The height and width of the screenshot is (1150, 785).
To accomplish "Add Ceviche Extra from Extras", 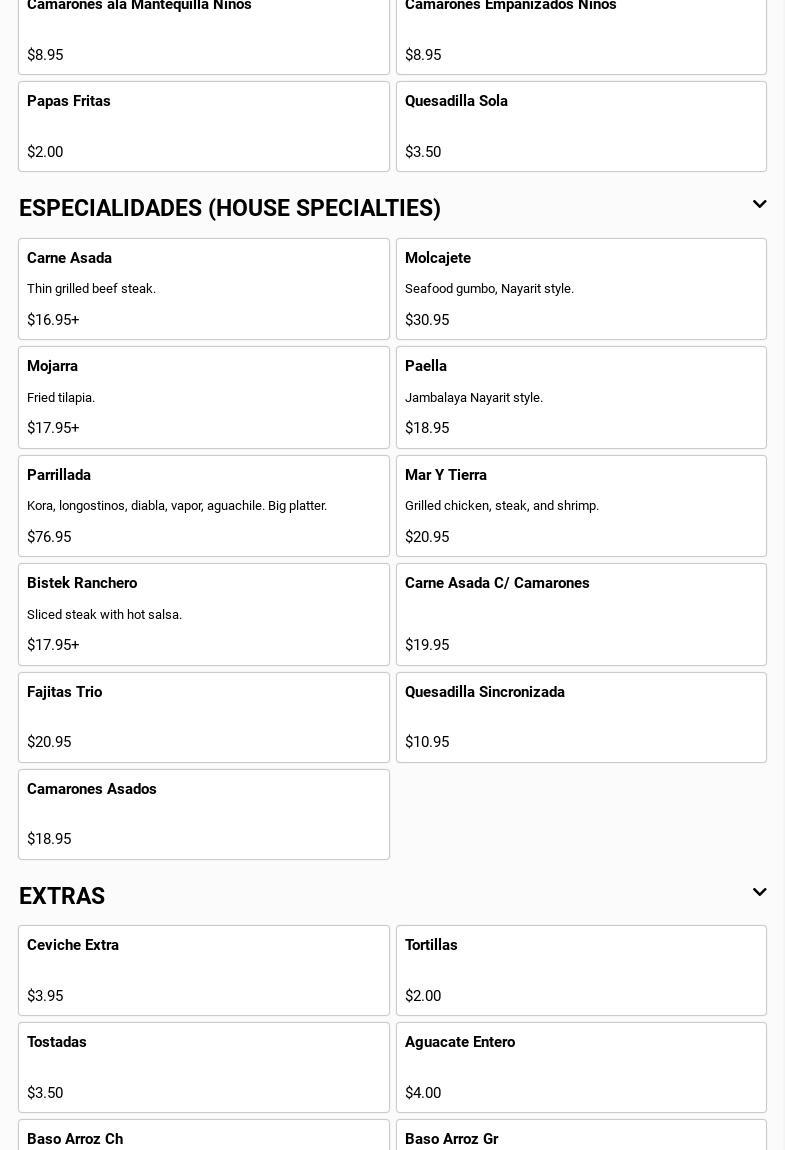I will [204, 970].
